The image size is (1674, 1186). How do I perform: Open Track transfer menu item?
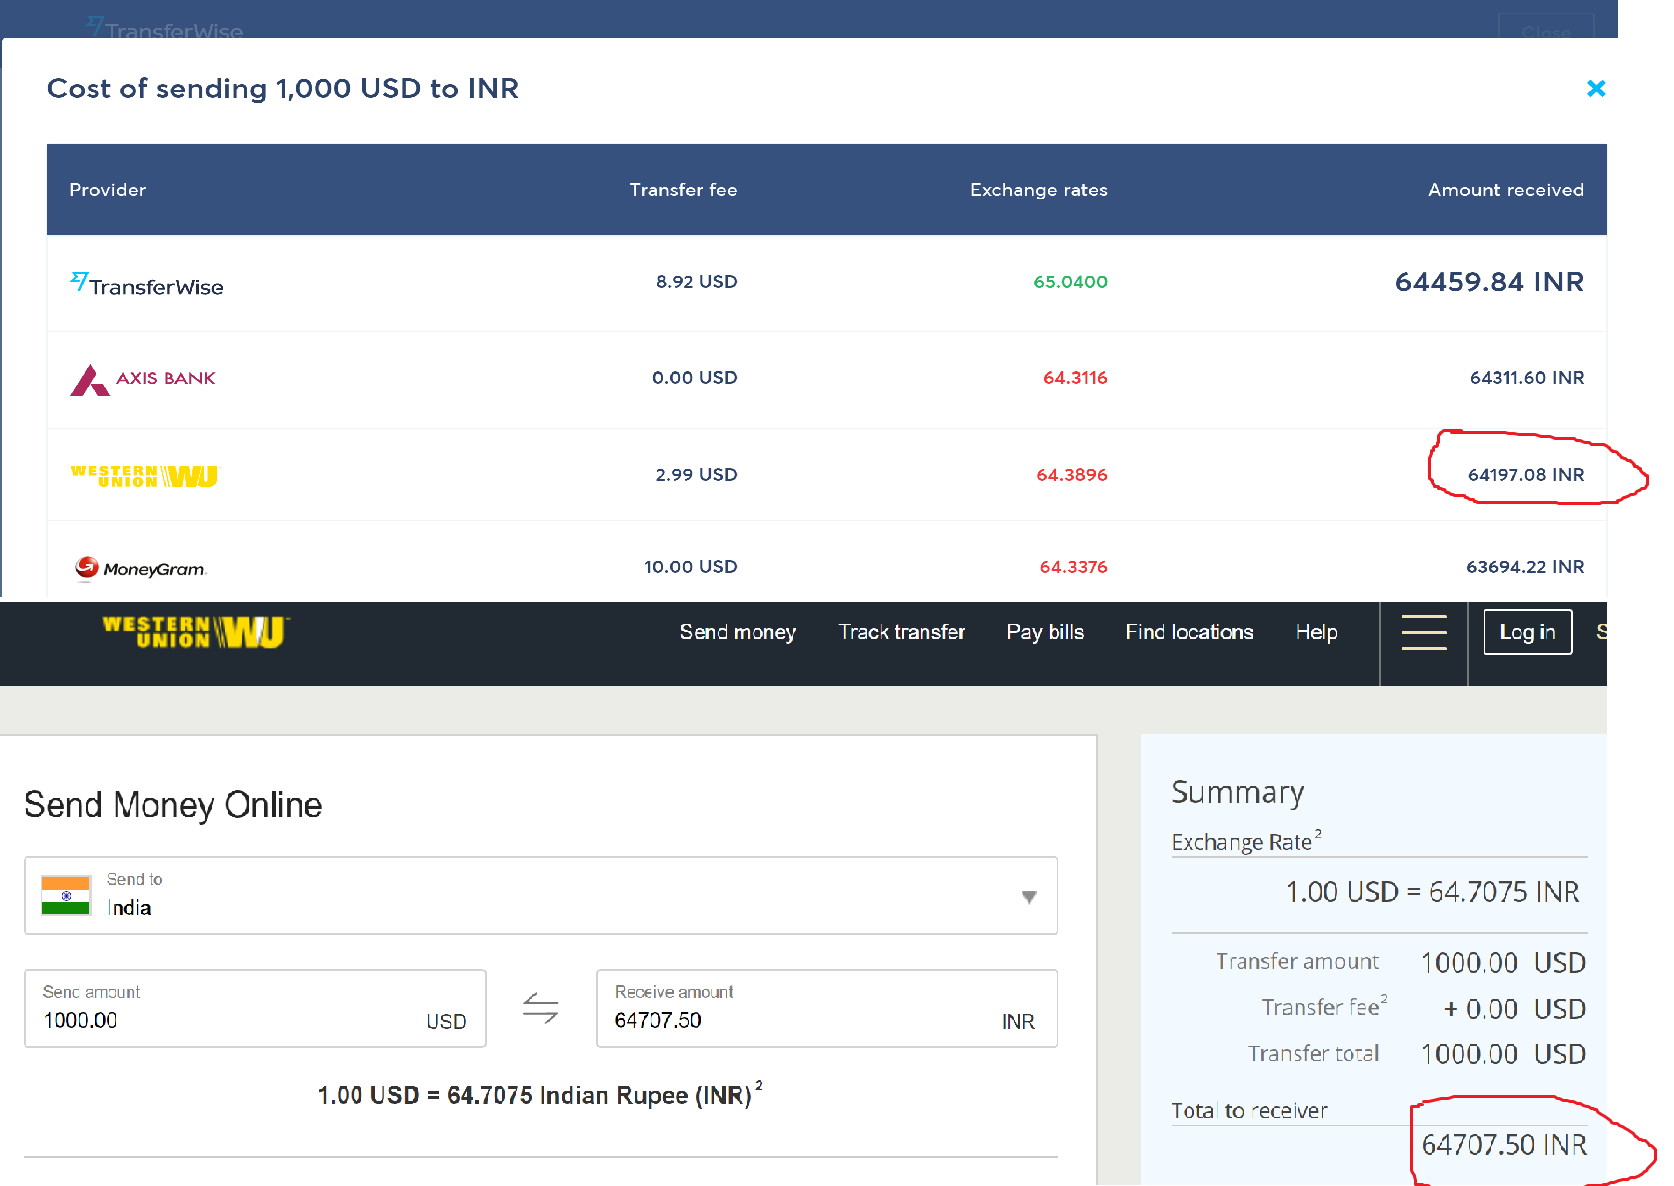(902, 632)
